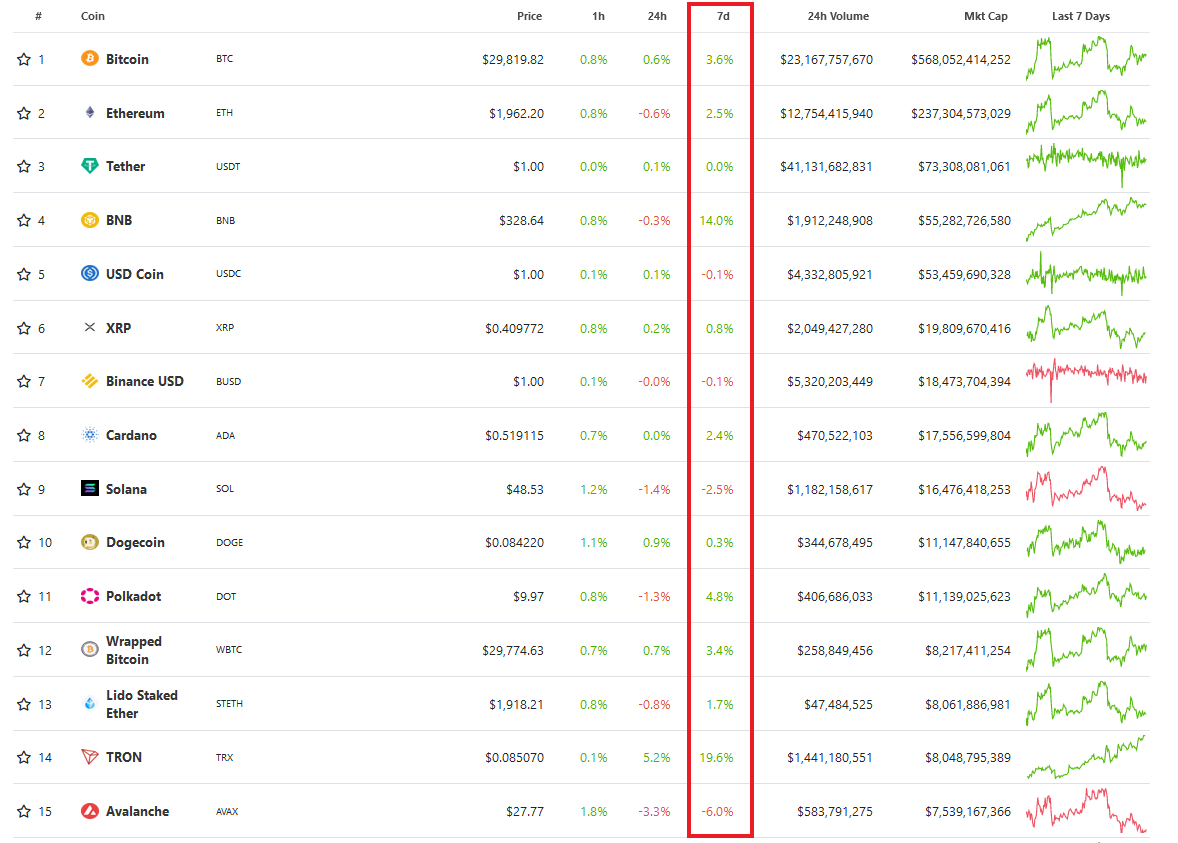Favorite Ethereum with its star
Viewport: 1178px width, 843px height.
click(24, 113)
